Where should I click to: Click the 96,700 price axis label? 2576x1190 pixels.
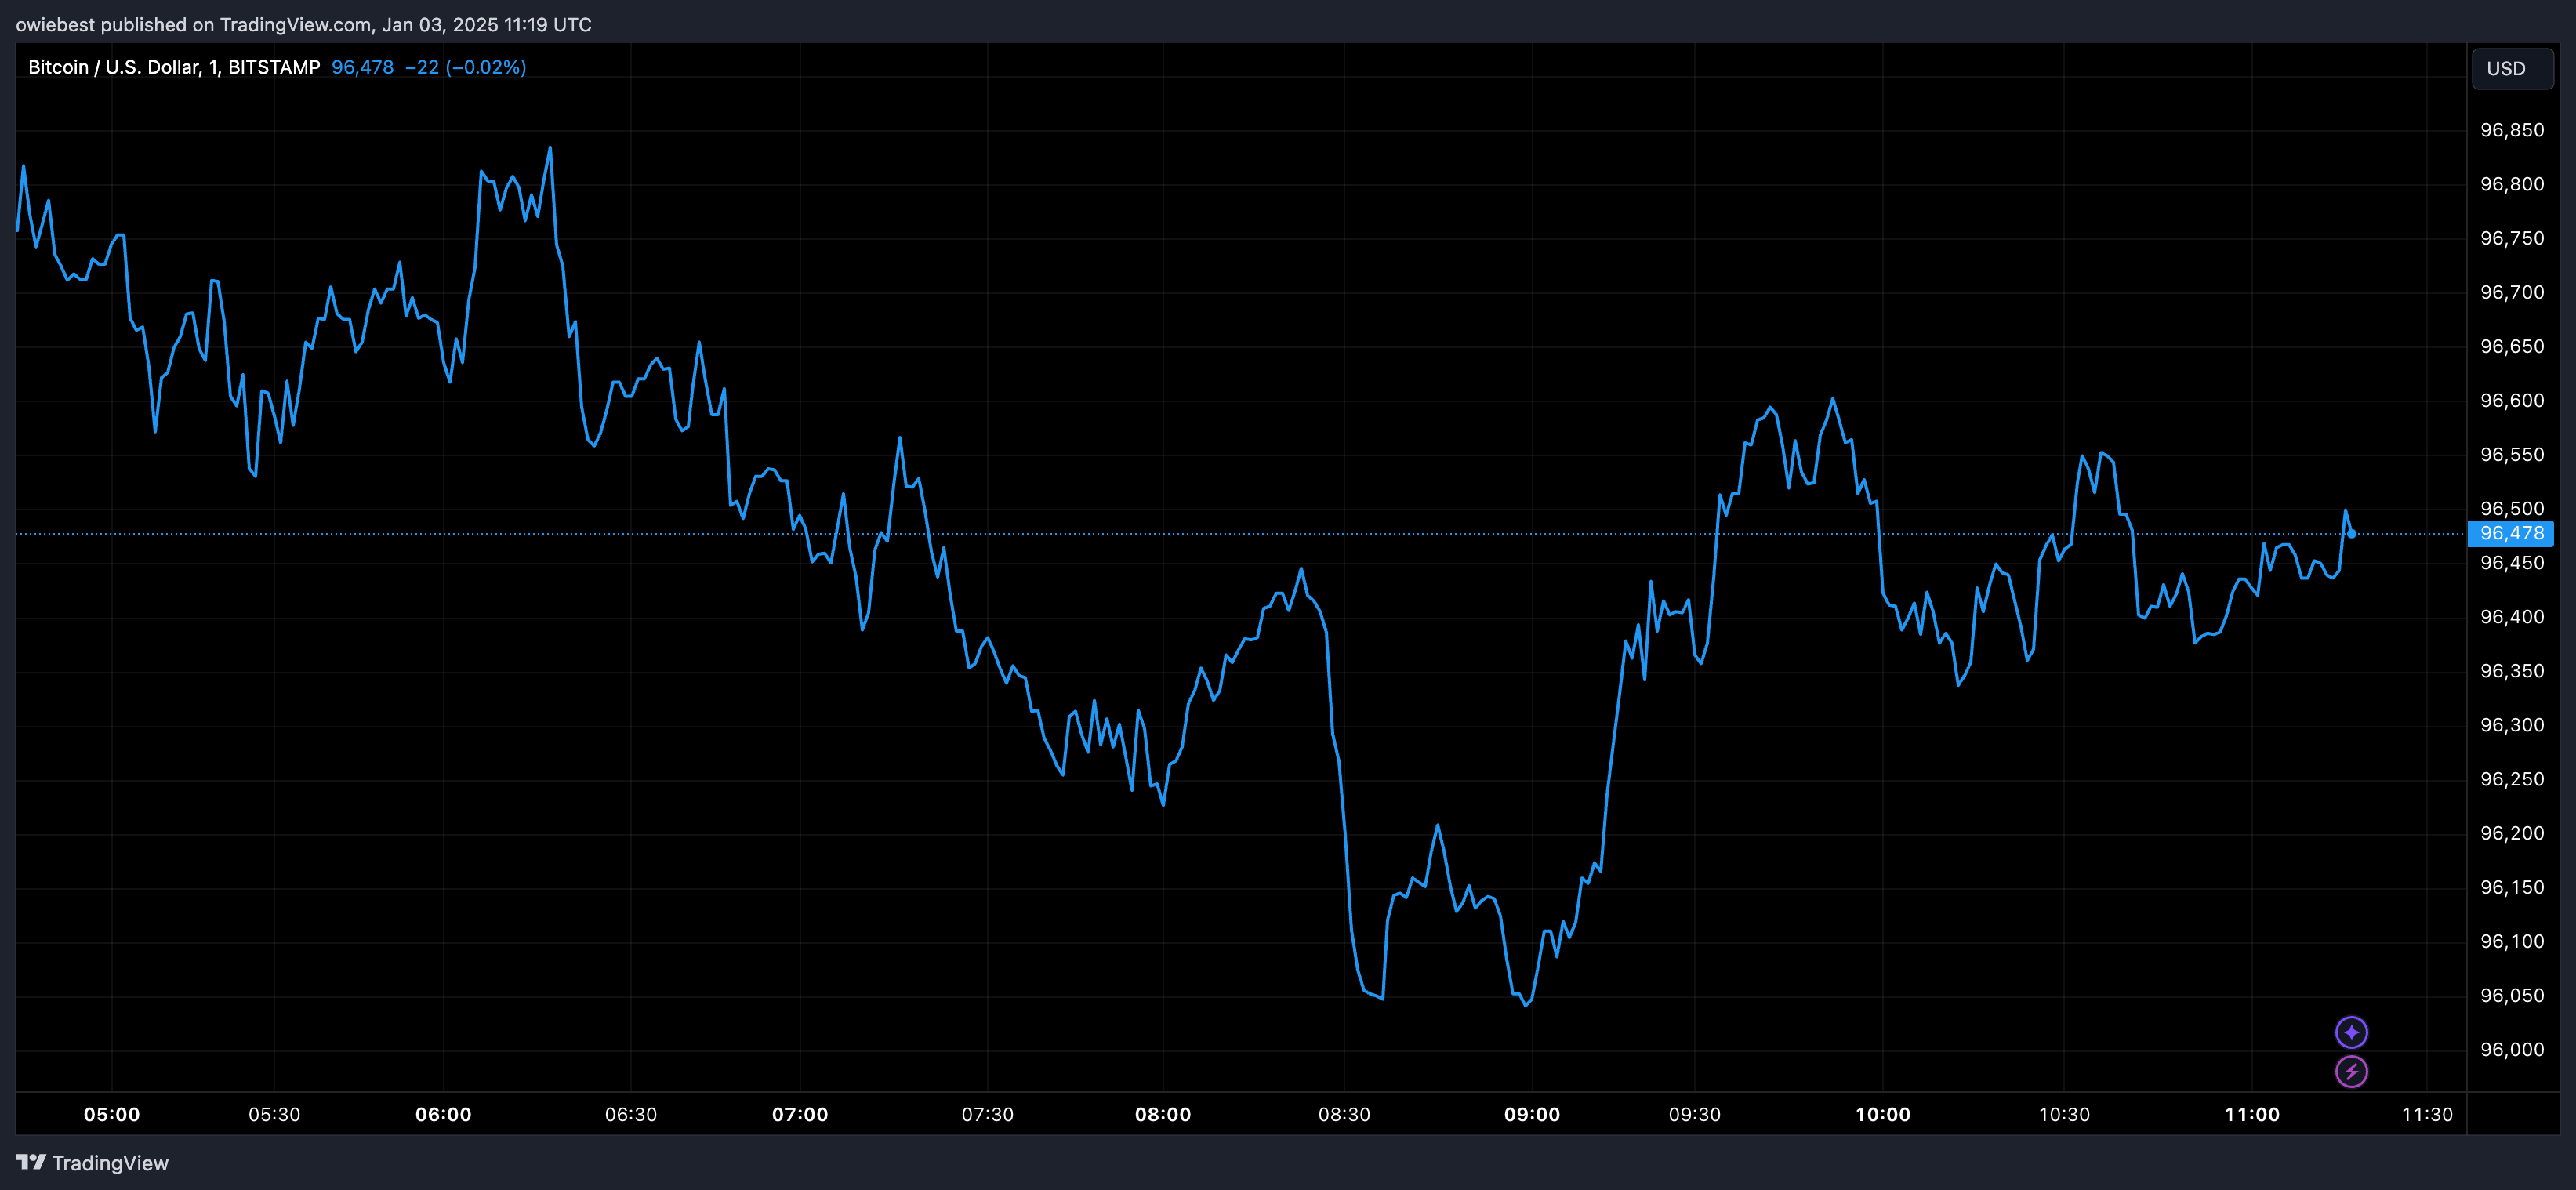(x=2512, y=292)
